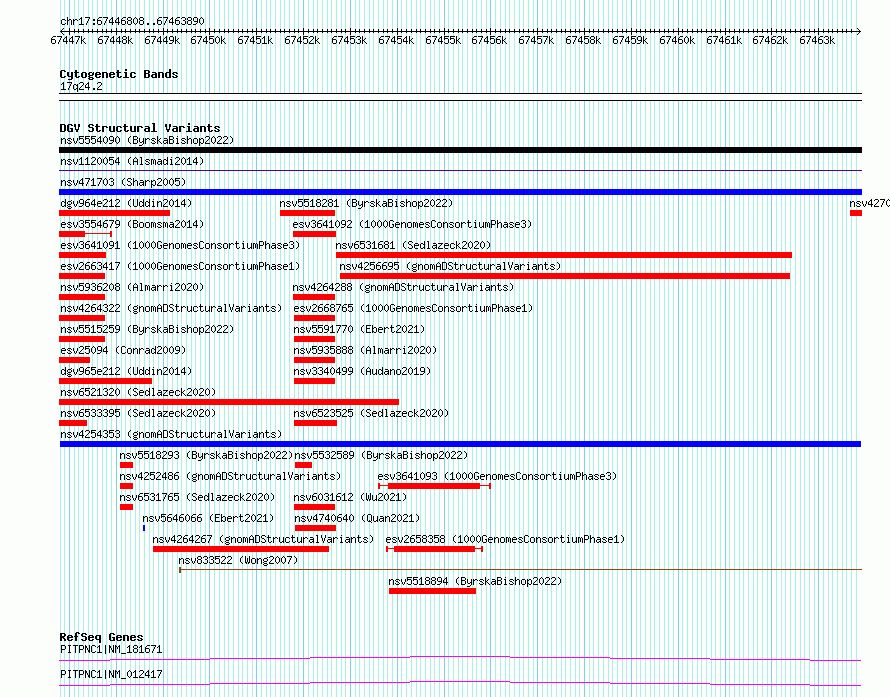
Task: Click nsv5532589 (ByrskaBishop2022) label
Action: 381,455
